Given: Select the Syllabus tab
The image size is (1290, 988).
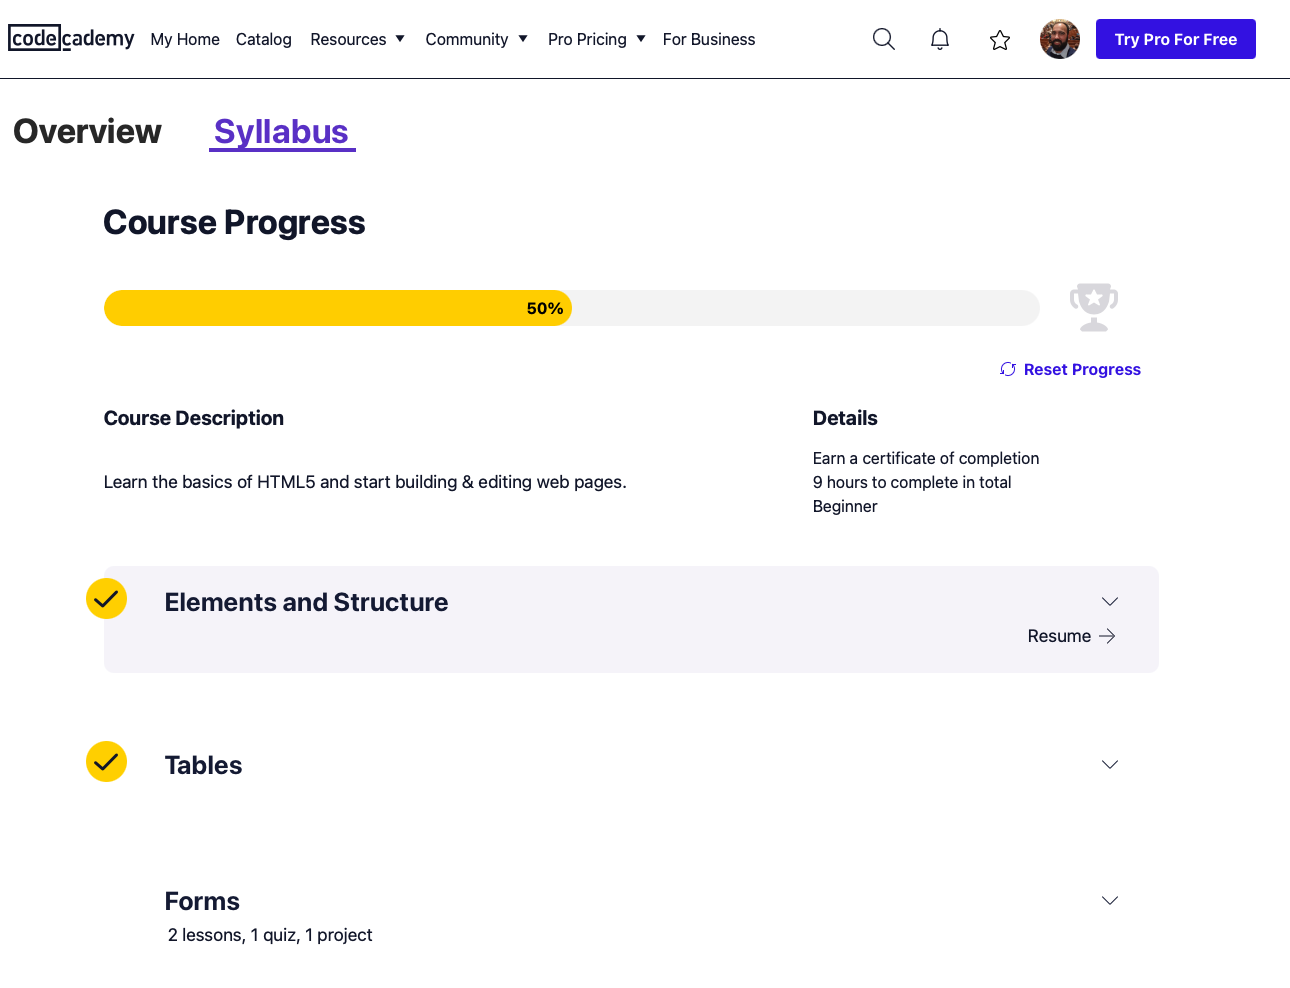Looking at the screenshot, I should click(281, 131).
